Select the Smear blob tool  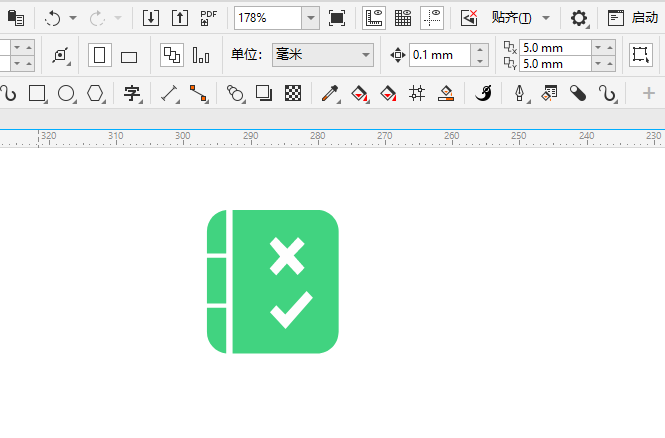(578, 93)
